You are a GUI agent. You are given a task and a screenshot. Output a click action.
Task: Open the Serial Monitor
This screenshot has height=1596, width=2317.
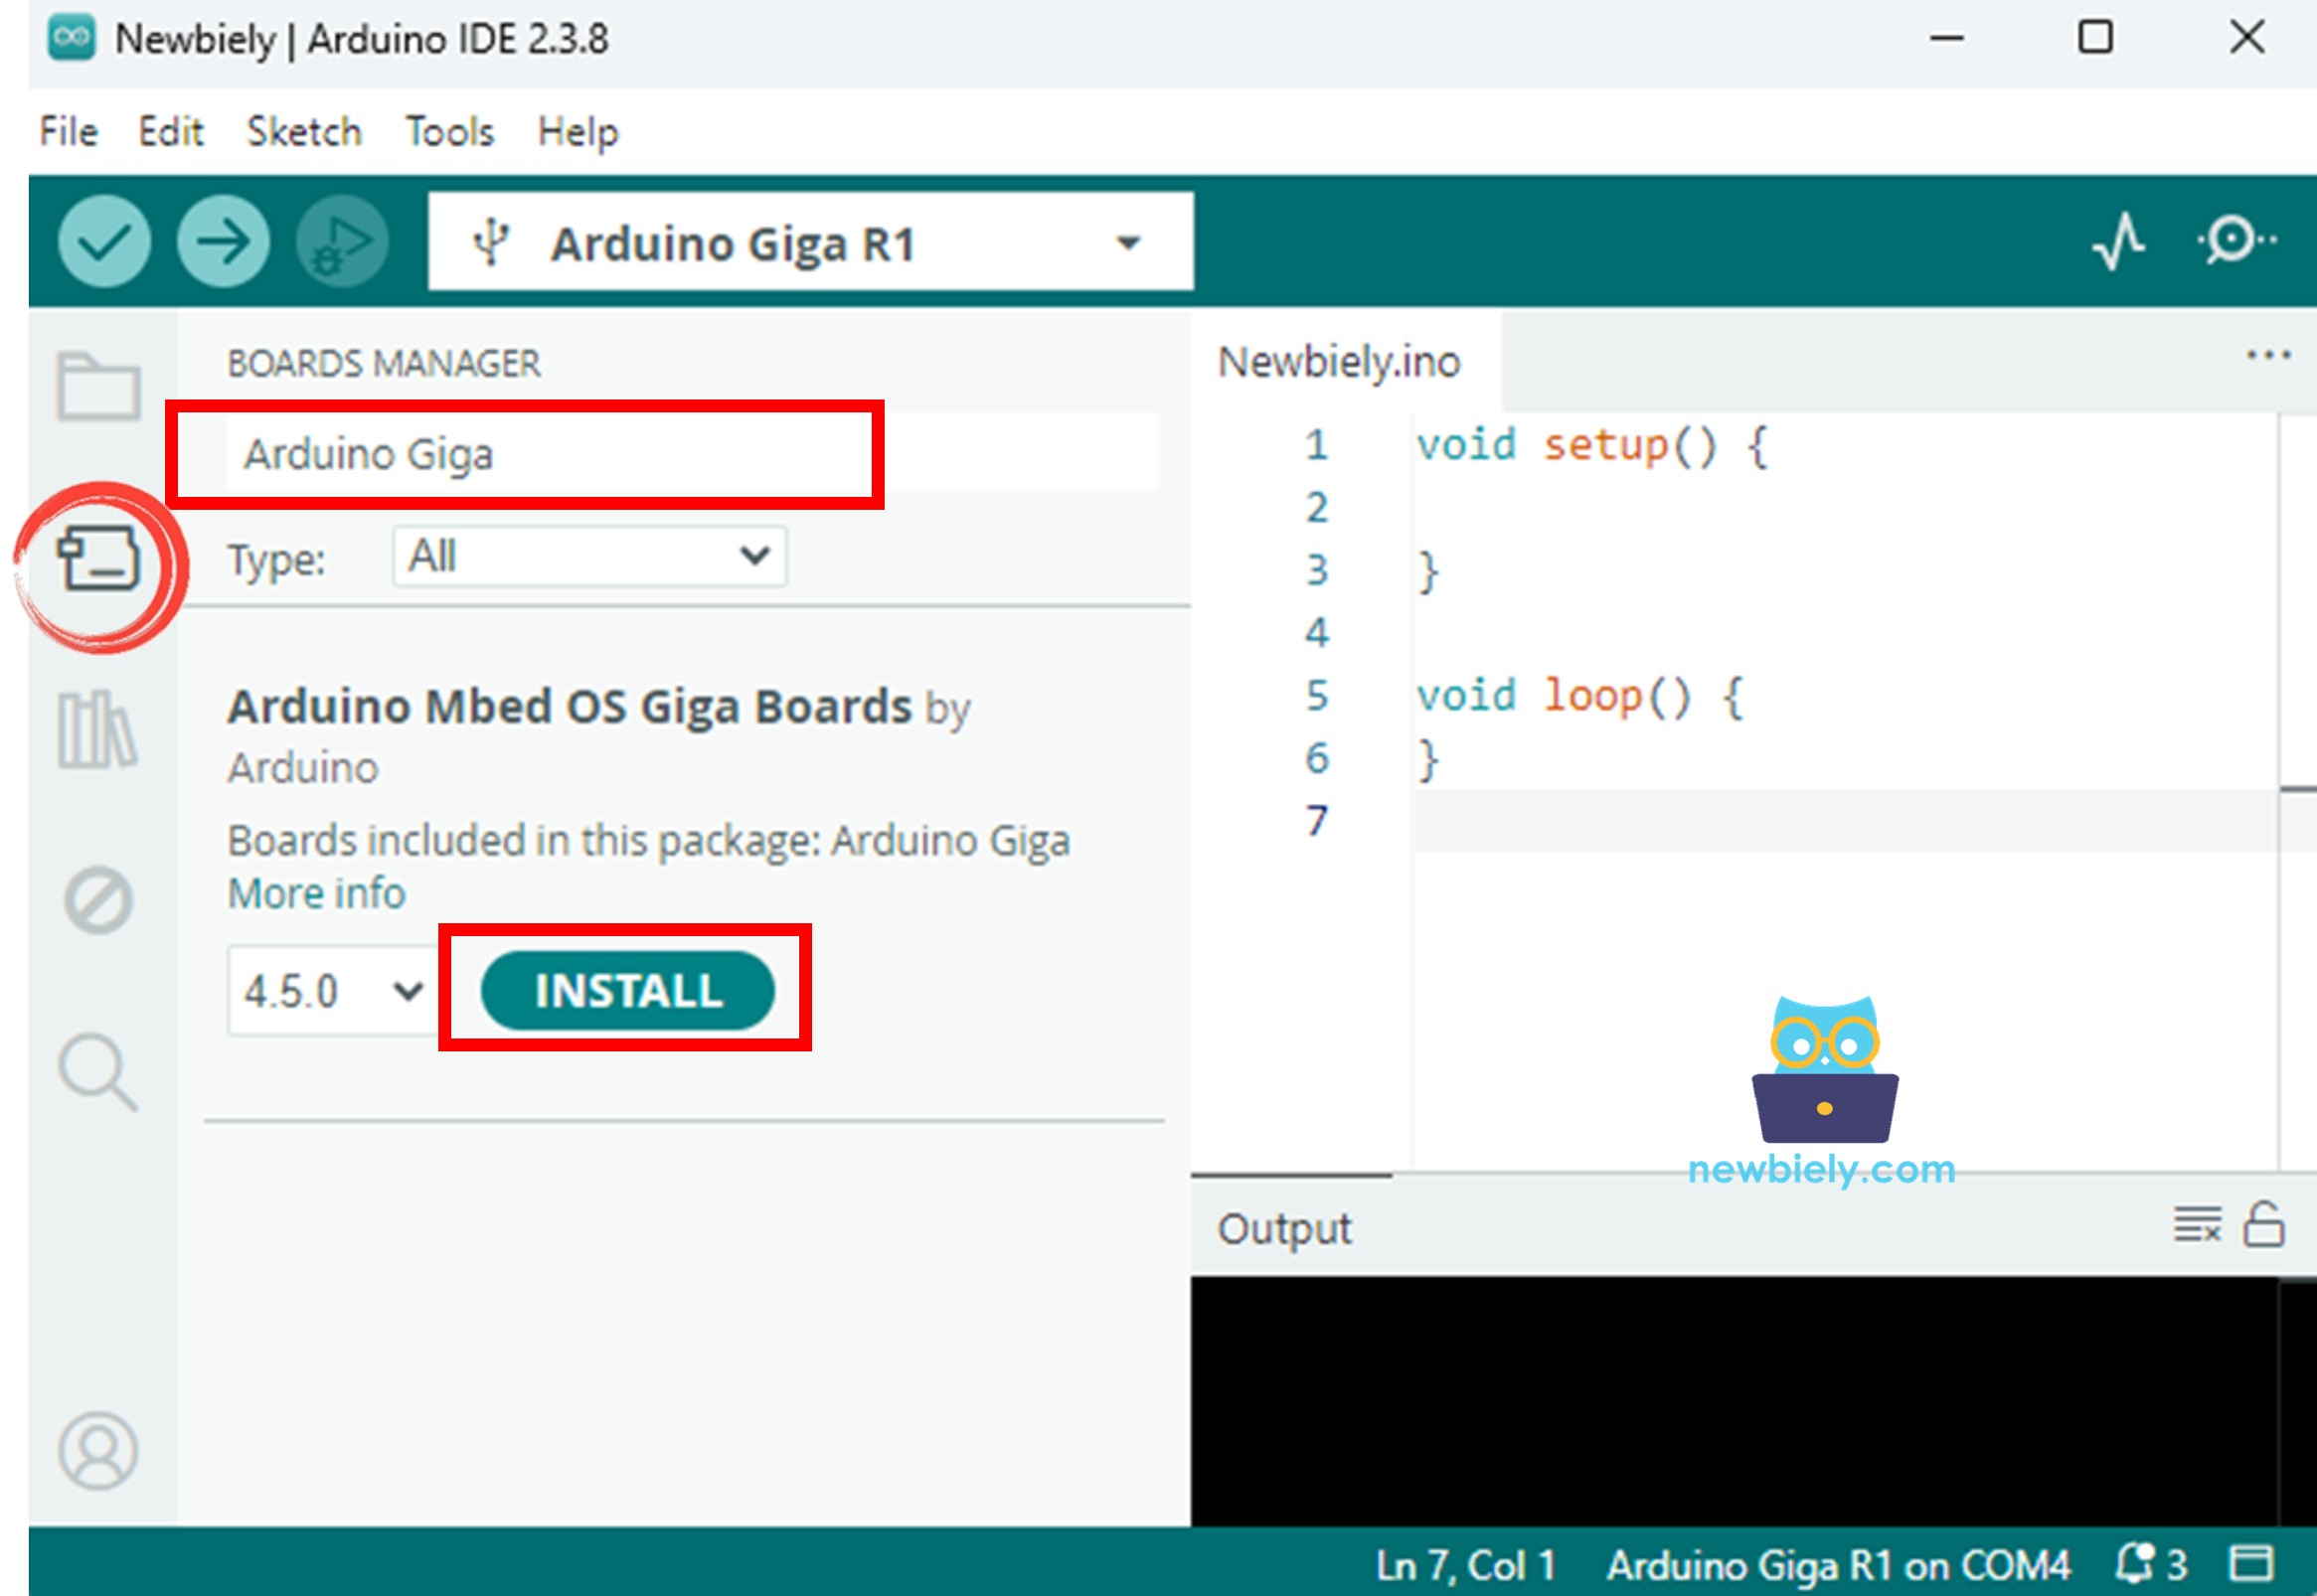pyautogui.click(x=2231, y=240)
